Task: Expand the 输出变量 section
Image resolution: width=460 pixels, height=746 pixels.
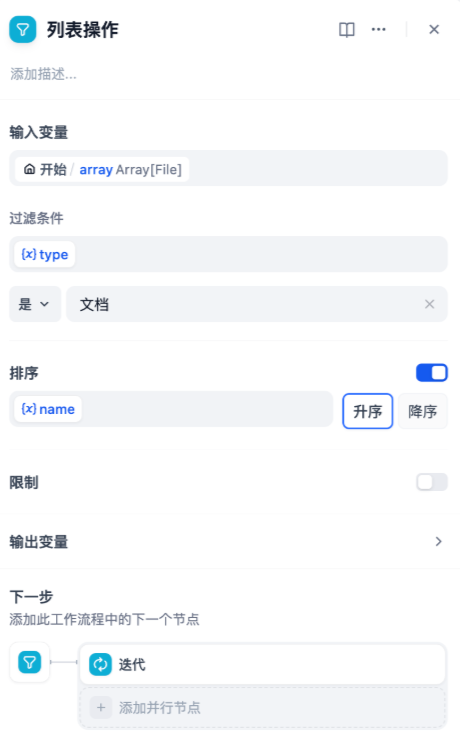Action: pos(228,541)
